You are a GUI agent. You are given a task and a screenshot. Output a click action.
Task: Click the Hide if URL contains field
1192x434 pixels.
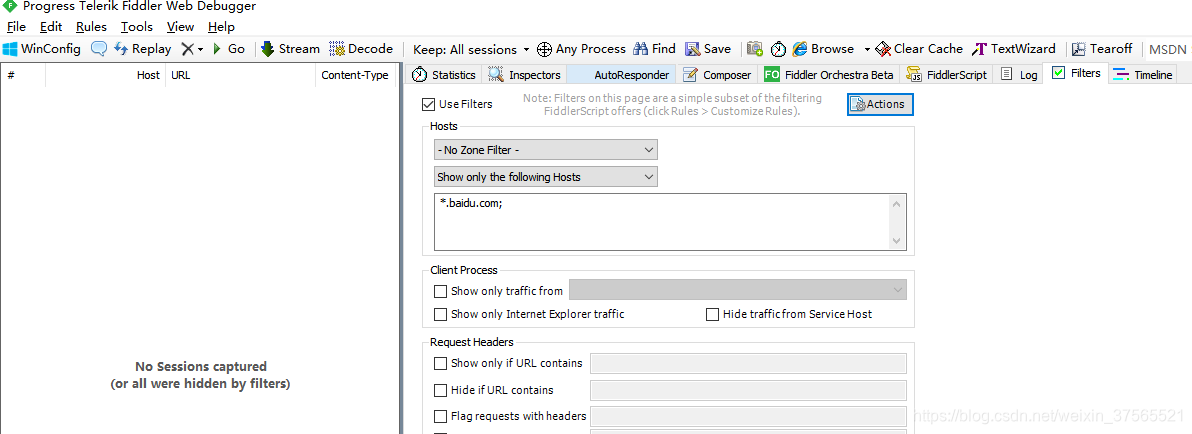[x=749, y=390]
